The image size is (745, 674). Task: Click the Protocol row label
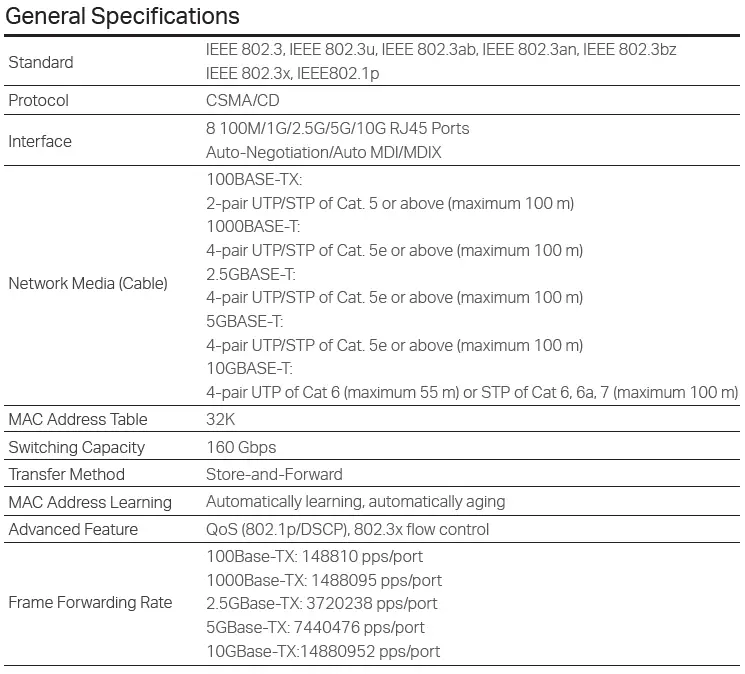click(39, 101)
